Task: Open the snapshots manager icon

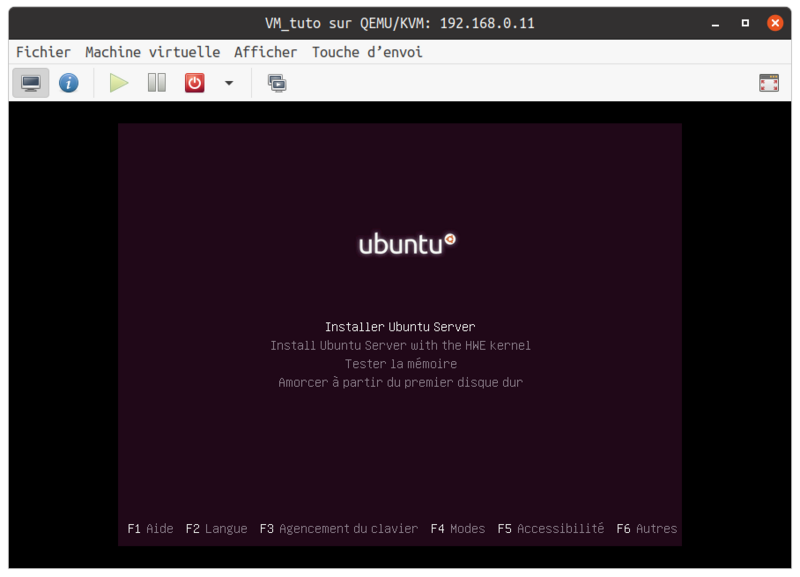Action: point(277,83)
